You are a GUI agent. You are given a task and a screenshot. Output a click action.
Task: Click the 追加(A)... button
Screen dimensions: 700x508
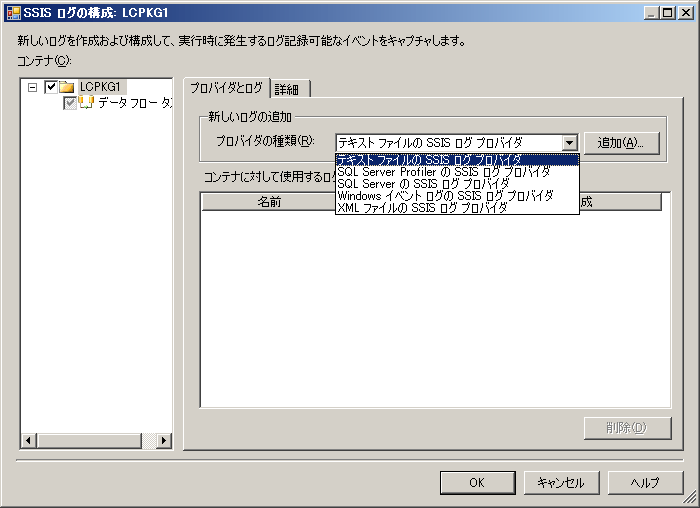pyautogui.click(x=621, y=143)
